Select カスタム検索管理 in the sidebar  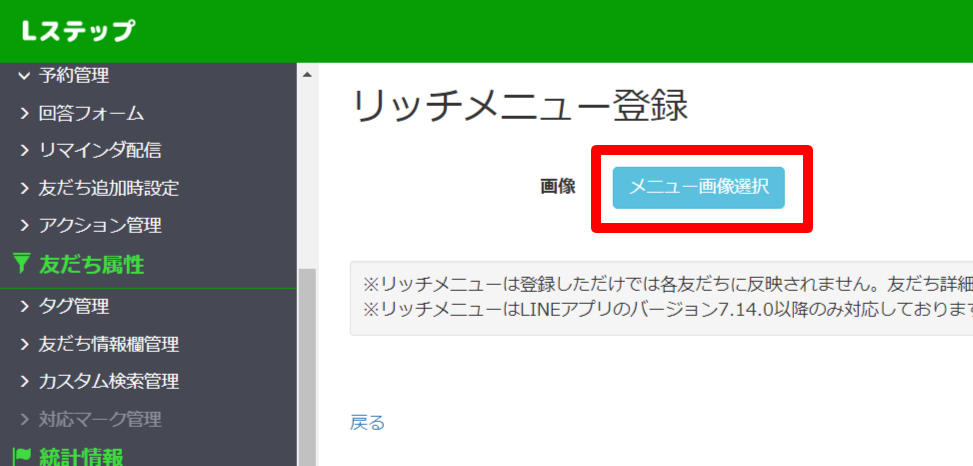point(109,382)
